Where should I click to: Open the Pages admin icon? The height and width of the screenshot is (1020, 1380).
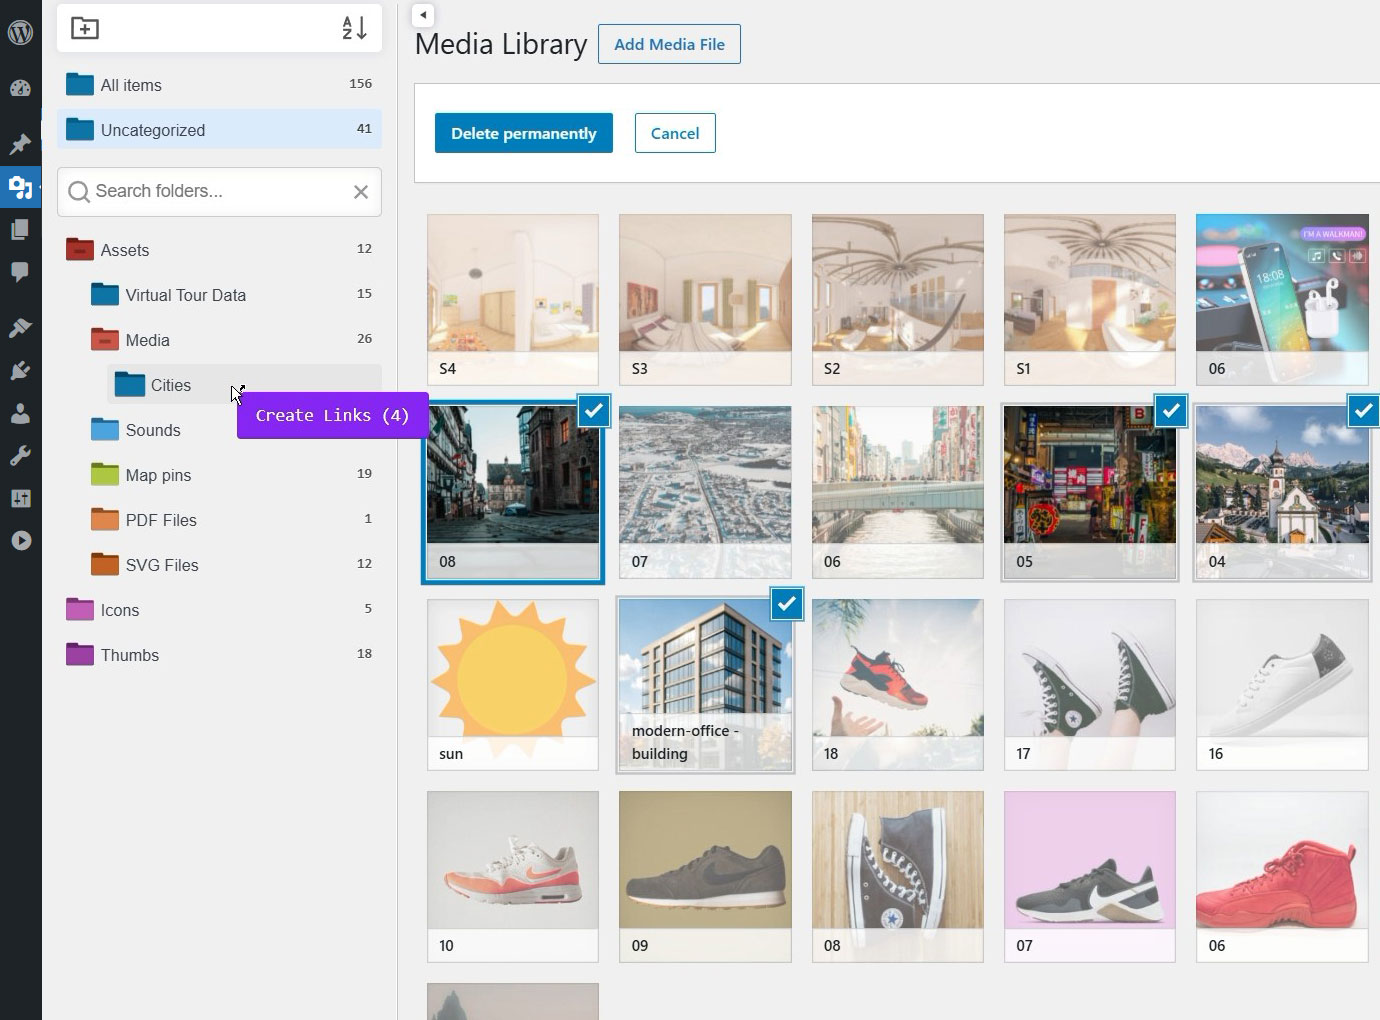click(20, 230)
